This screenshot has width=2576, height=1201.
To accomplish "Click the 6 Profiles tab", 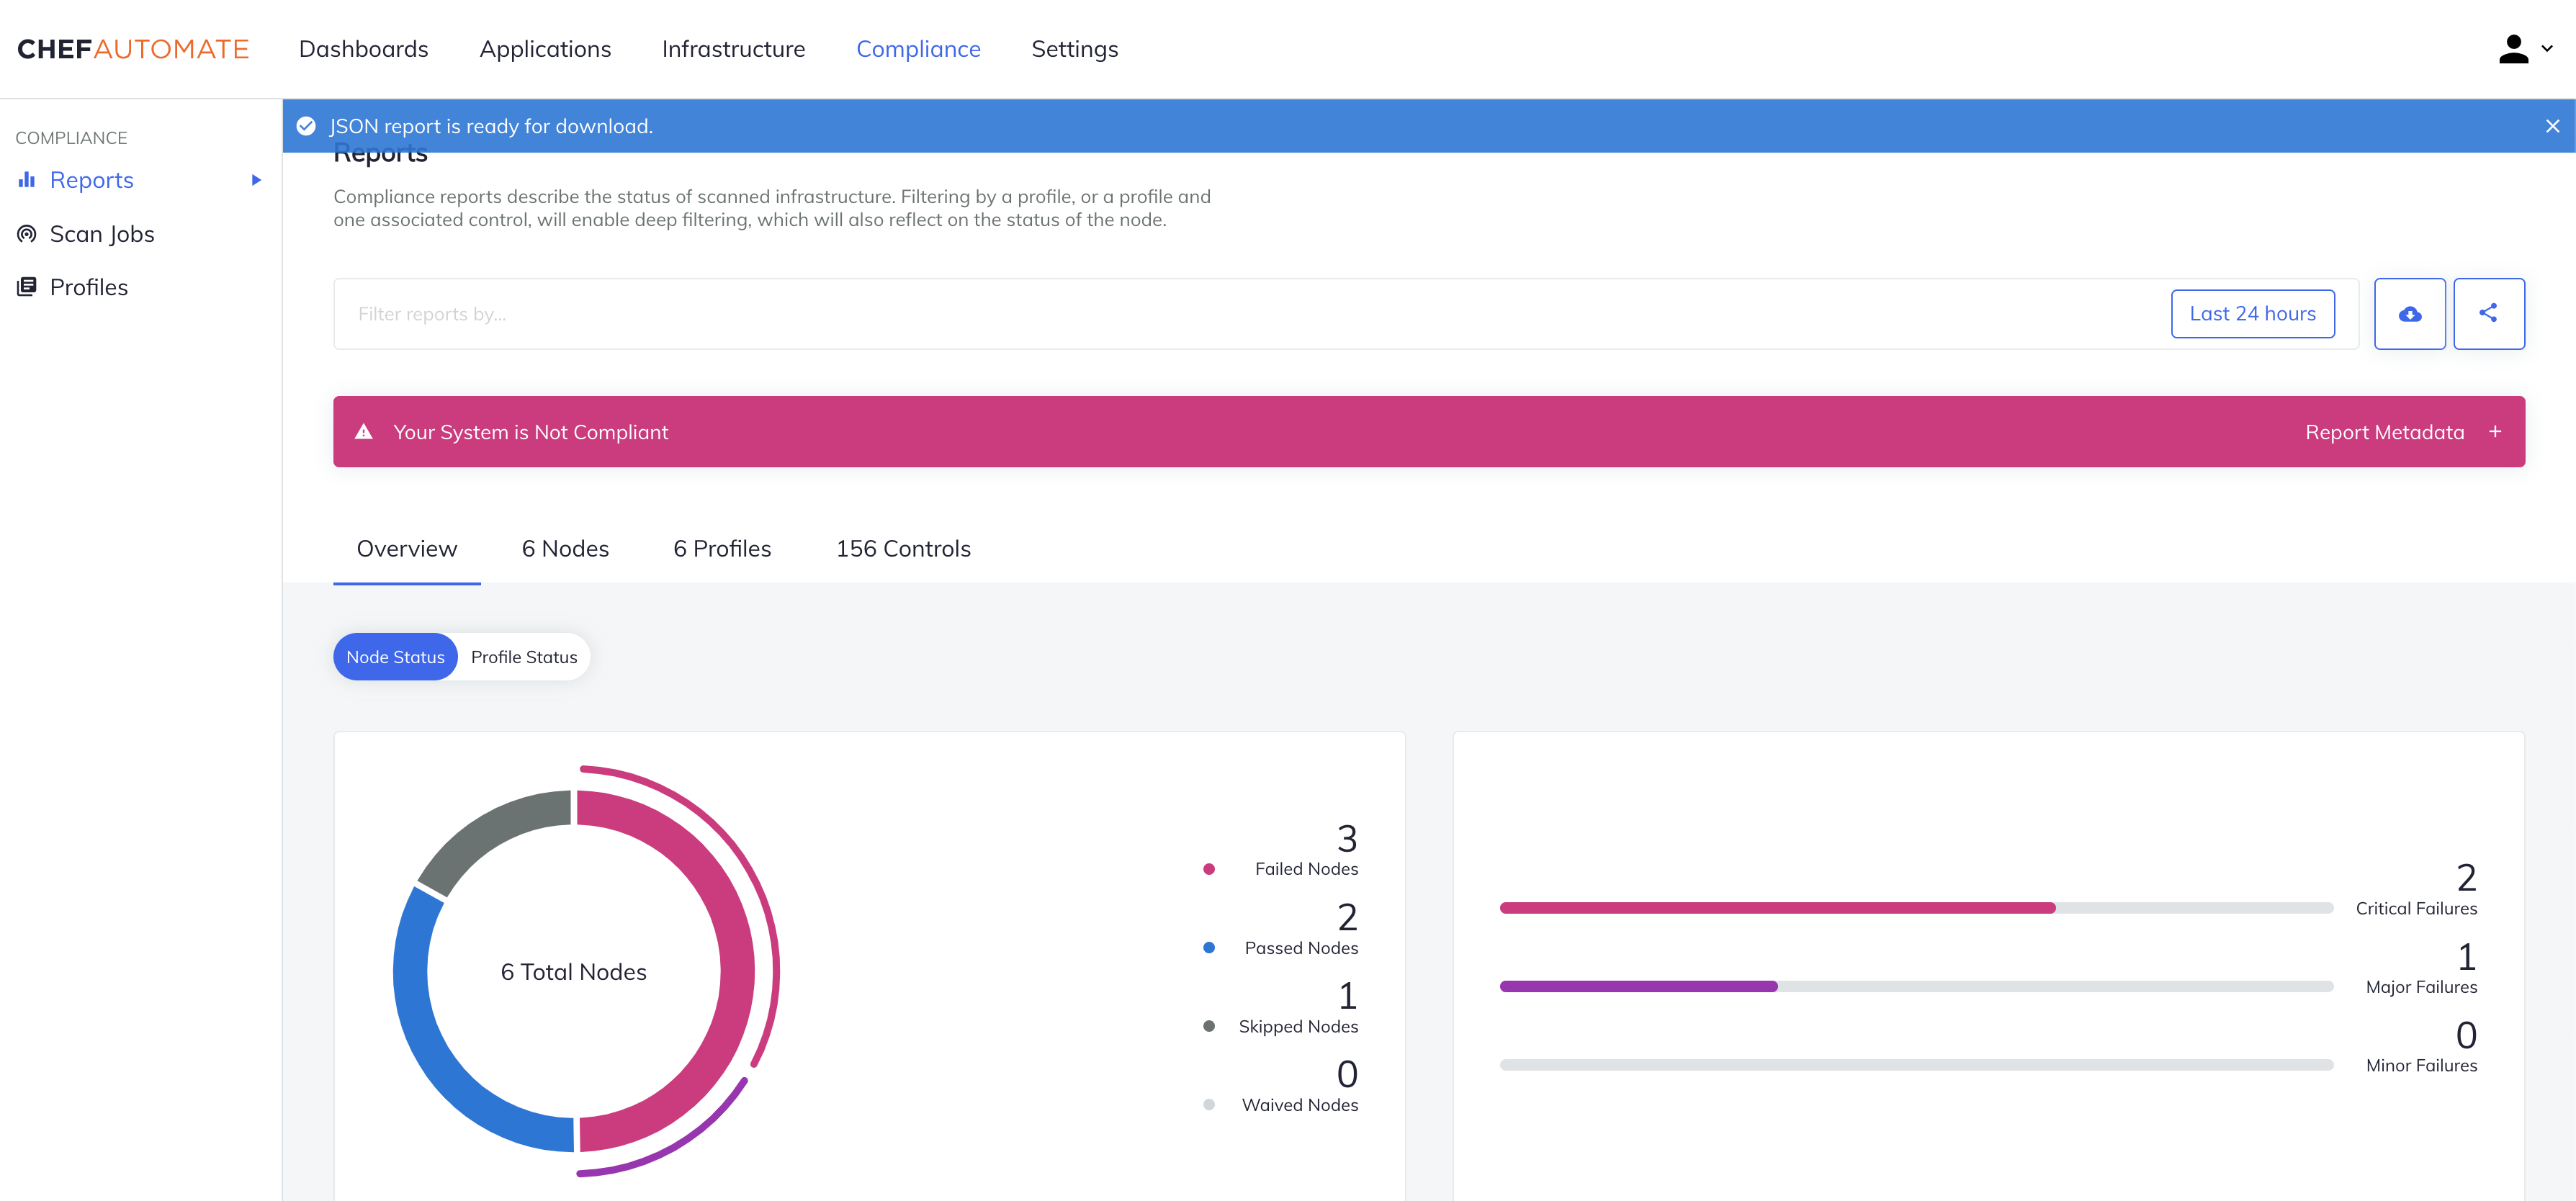I will click(x=723, y=549).
